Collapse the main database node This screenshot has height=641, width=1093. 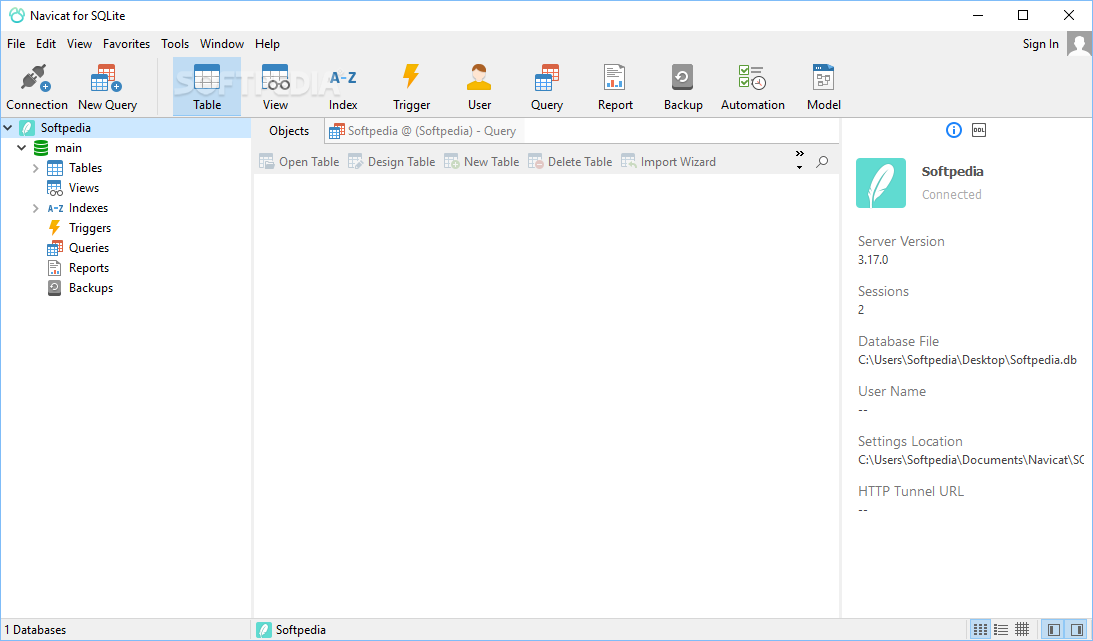pyautogui.click(x=22, y=148)
